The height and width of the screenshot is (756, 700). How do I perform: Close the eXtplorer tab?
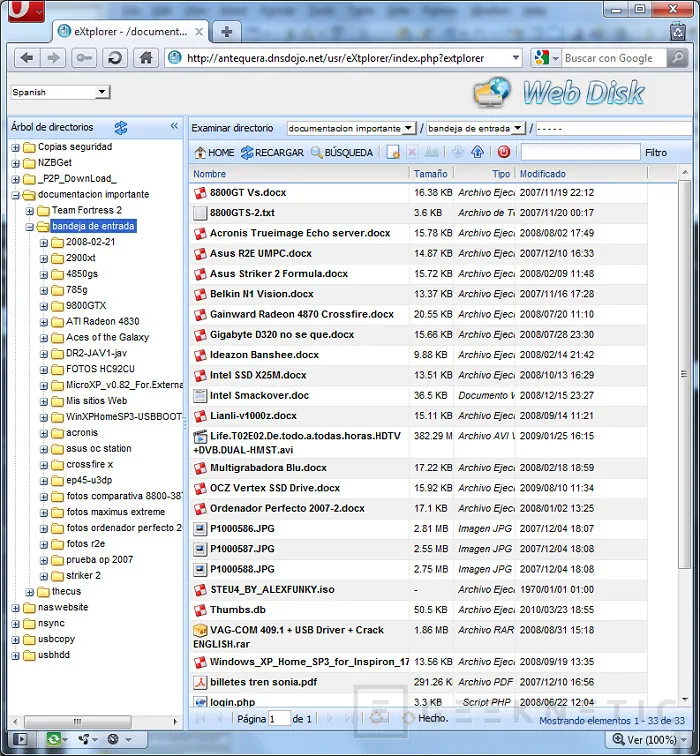coord(199,32)
